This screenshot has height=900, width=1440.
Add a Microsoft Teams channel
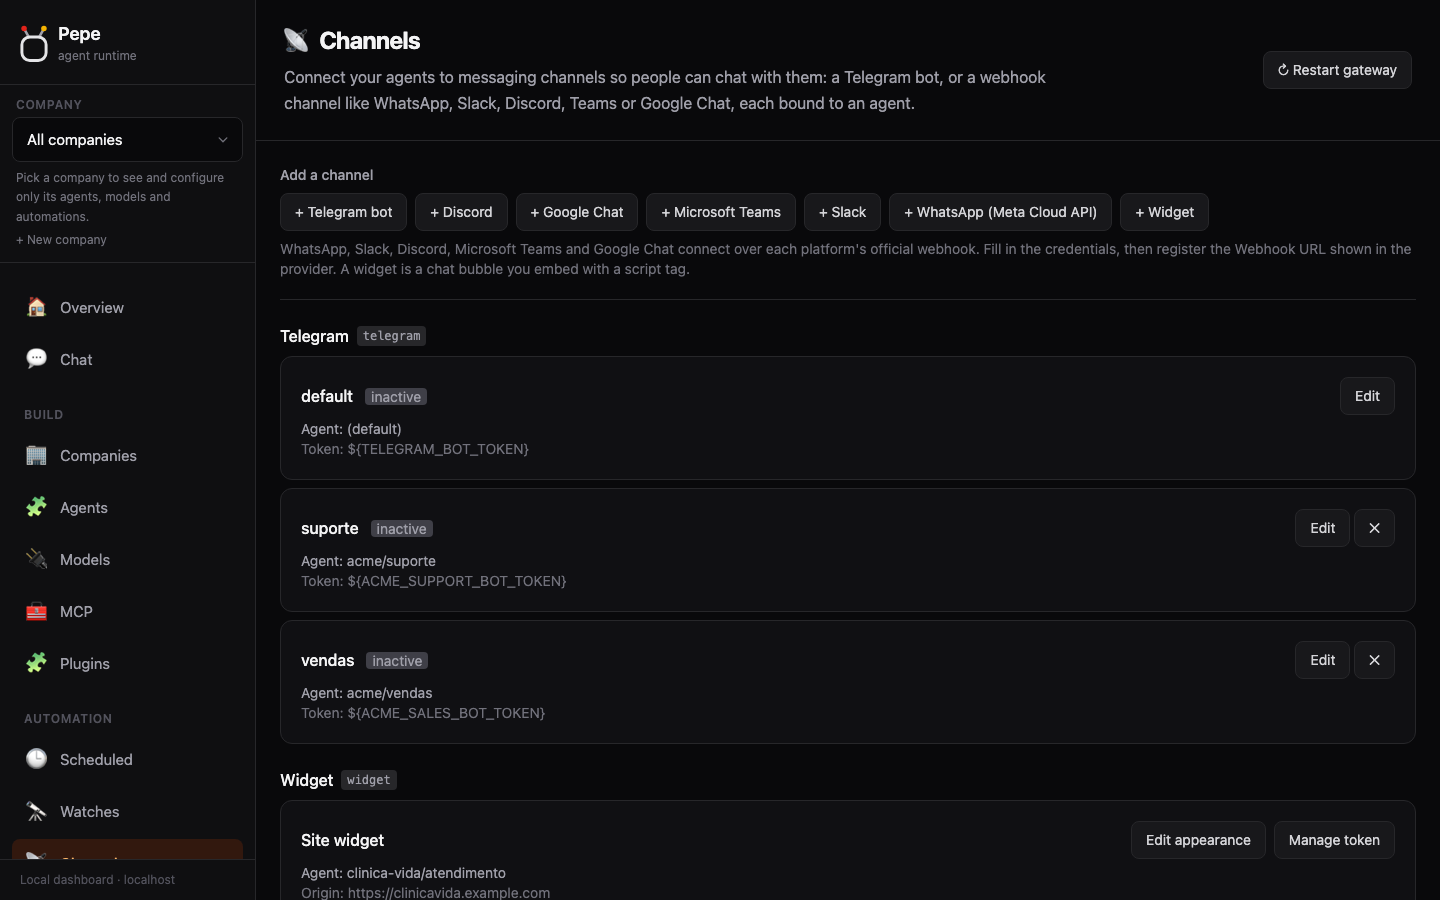721,212
